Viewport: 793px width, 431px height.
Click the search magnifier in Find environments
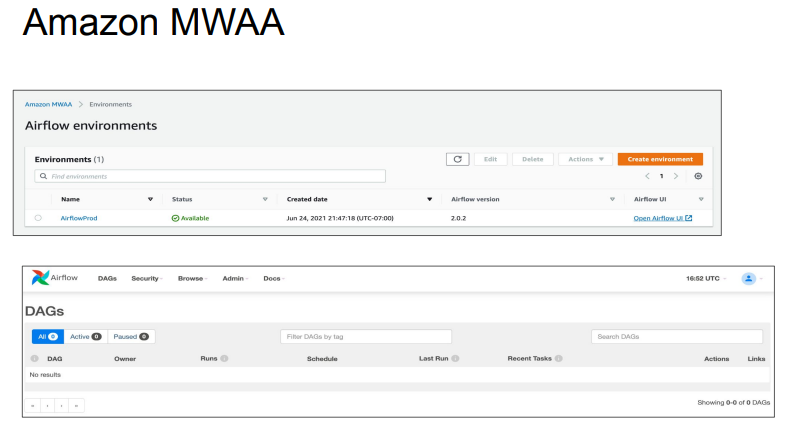coord(43,176)
